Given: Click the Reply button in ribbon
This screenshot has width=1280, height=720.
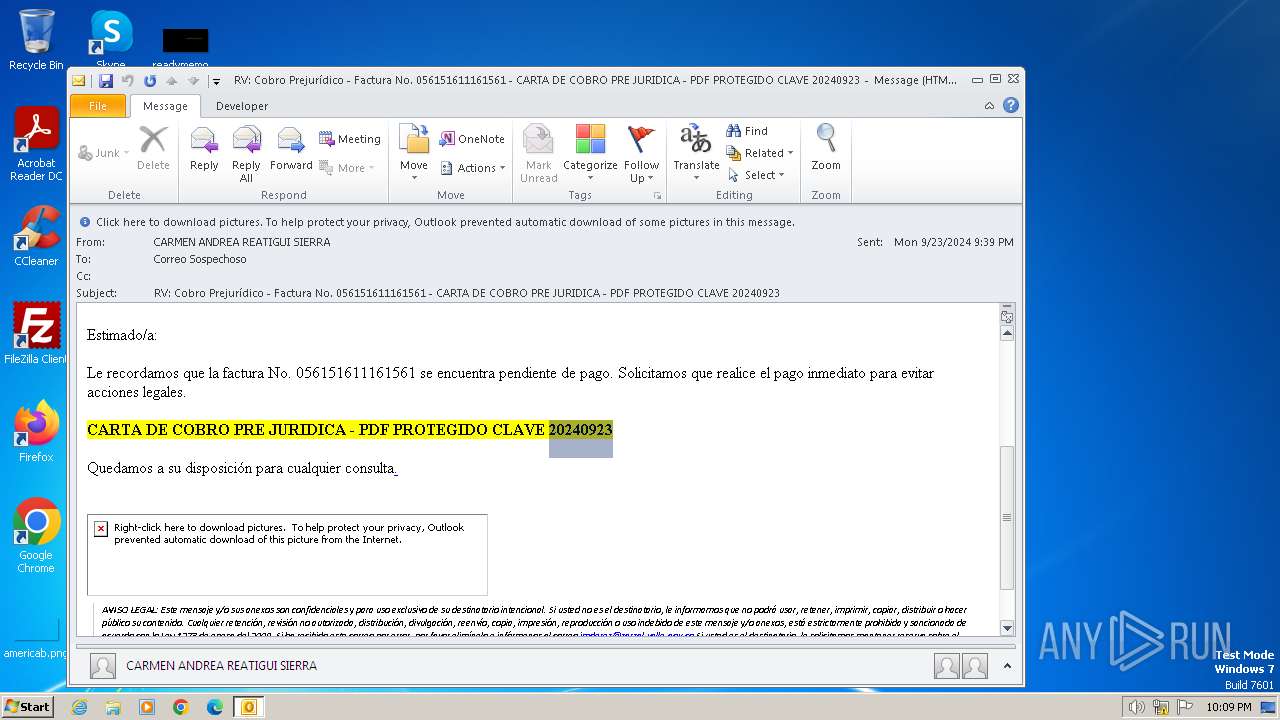Looking at the screenshot, I should pyautogui.click(x=204, y=150).
